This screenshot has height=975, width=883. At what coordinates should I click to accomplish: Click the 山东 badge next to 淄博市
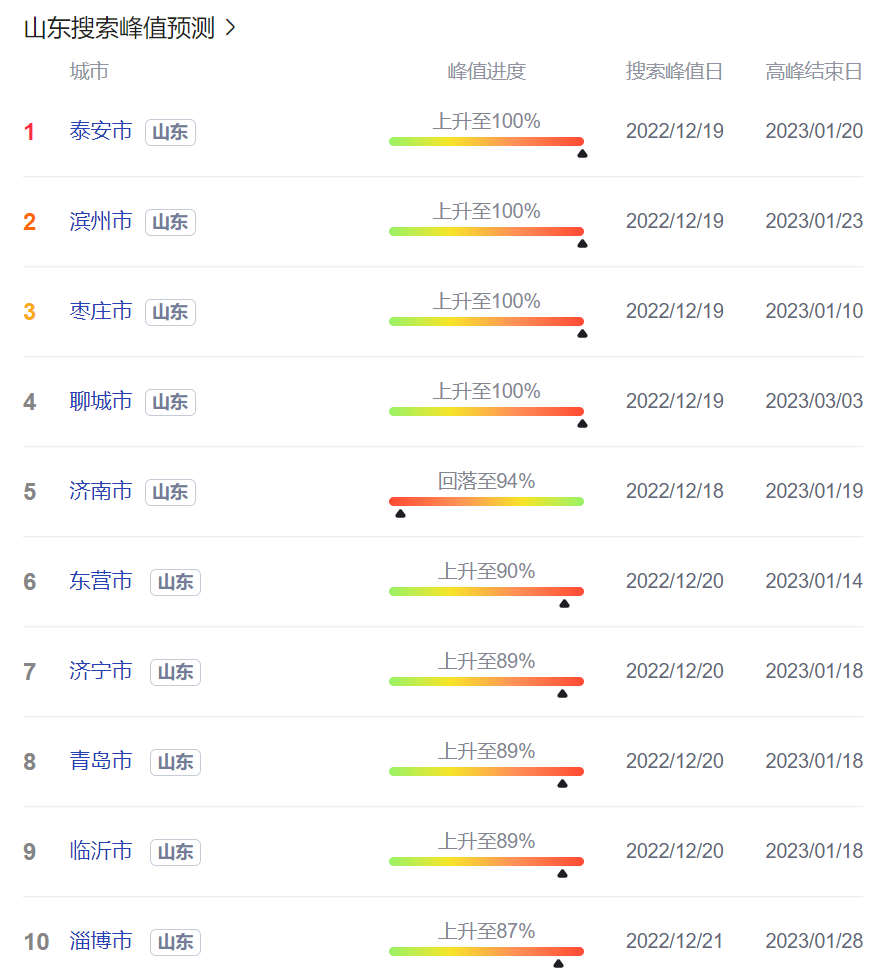point(175,942)
